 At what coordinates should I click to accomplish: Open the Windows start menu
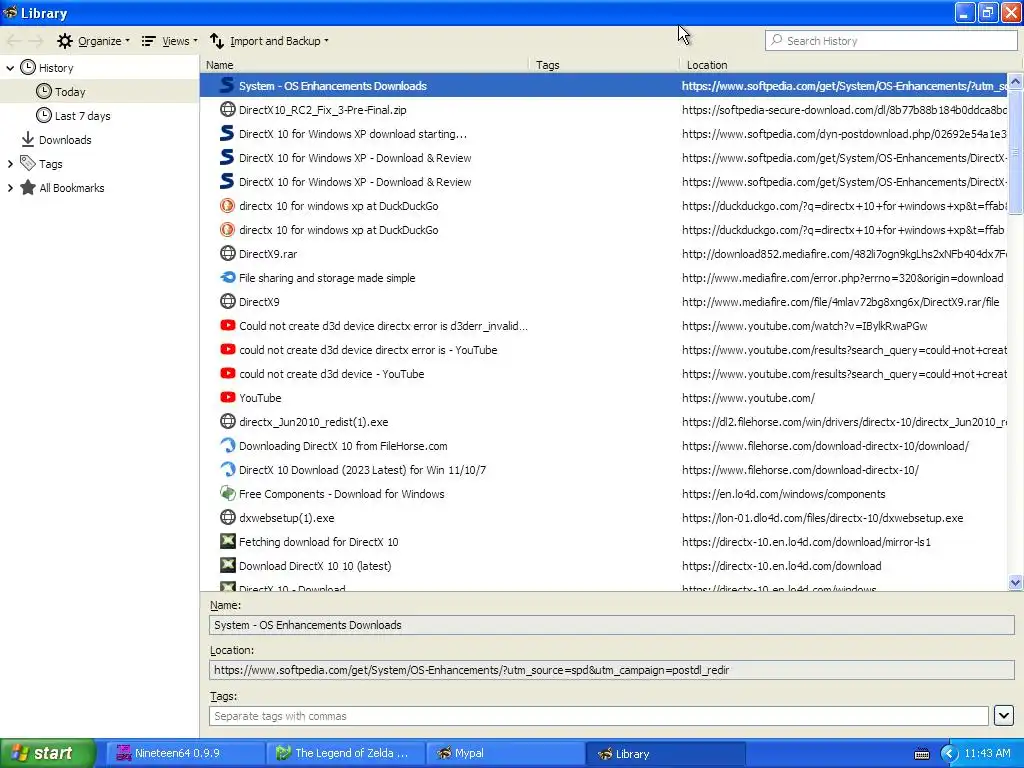pos(48,753)
